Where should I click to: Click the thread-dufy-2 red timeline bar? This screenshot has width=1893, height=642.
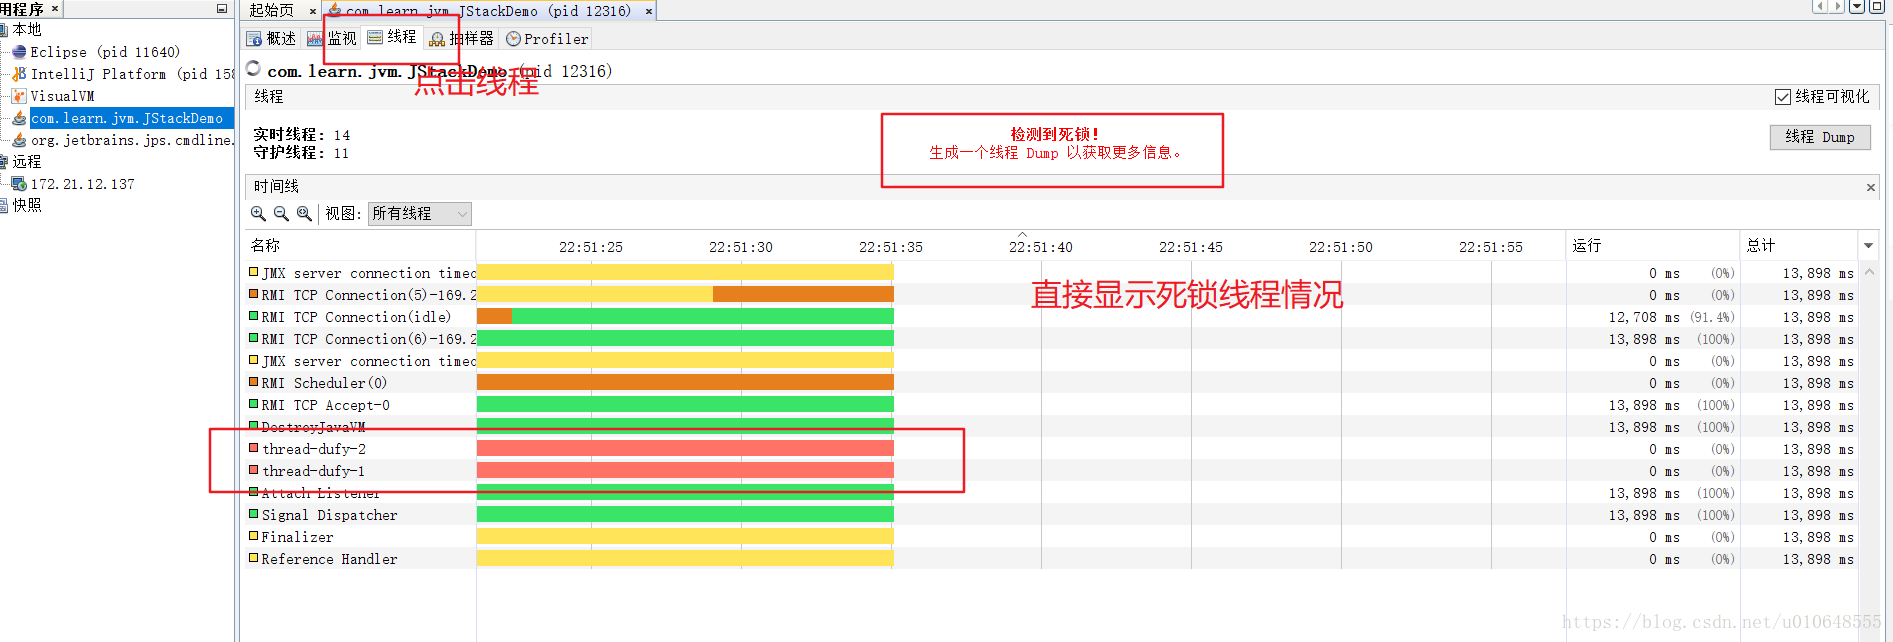[685, 448]
